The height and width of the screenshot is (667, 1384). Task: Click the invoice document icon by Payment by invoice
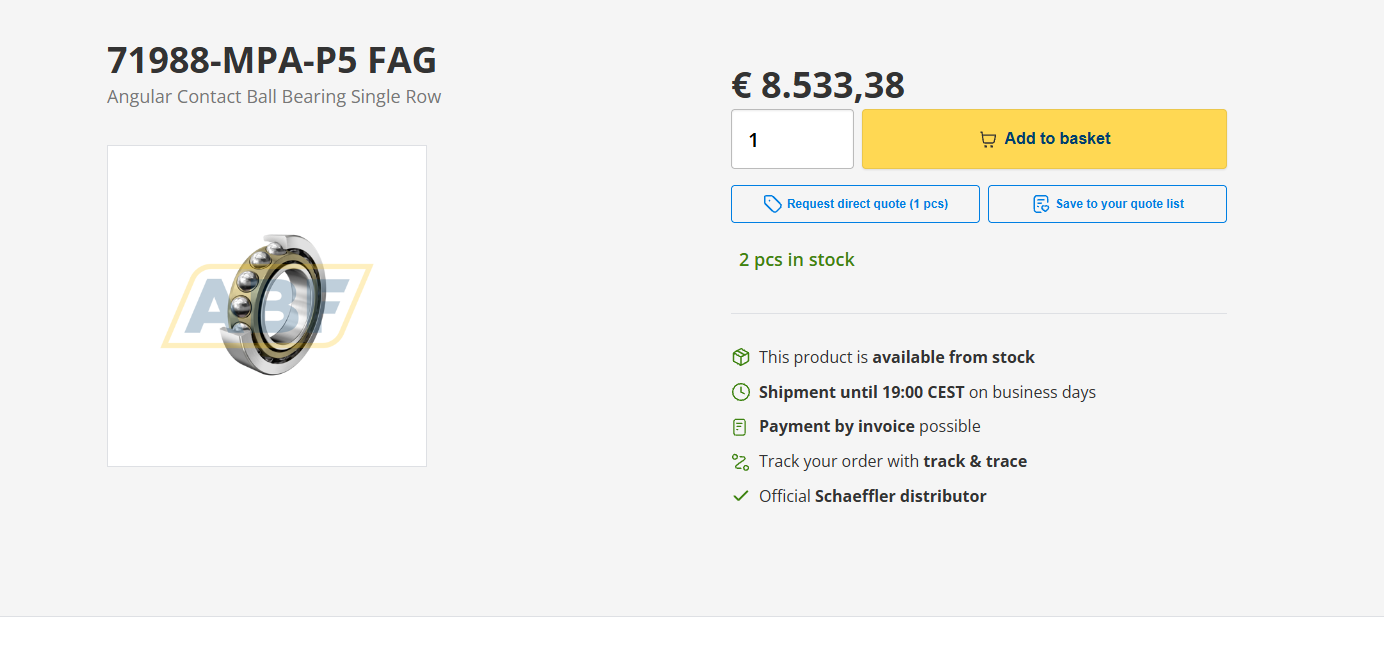point(740,427)
